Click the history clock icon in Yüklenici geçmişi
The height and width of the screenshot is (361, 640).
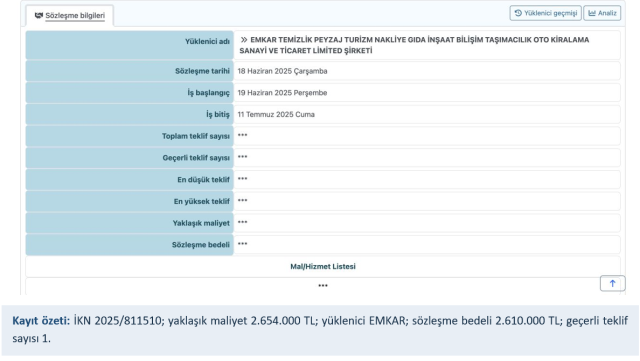click(x=518, y=13)
